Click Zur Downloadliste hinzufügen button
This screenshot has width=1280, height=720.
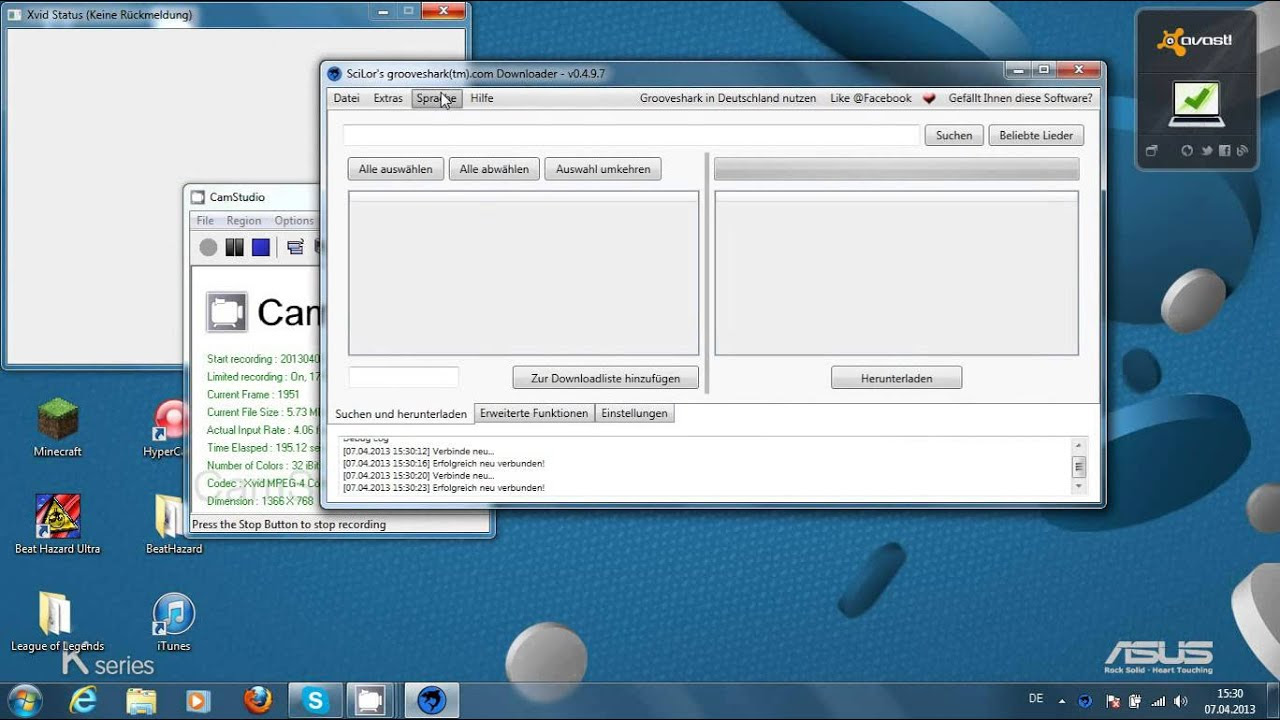coord(606,378)
